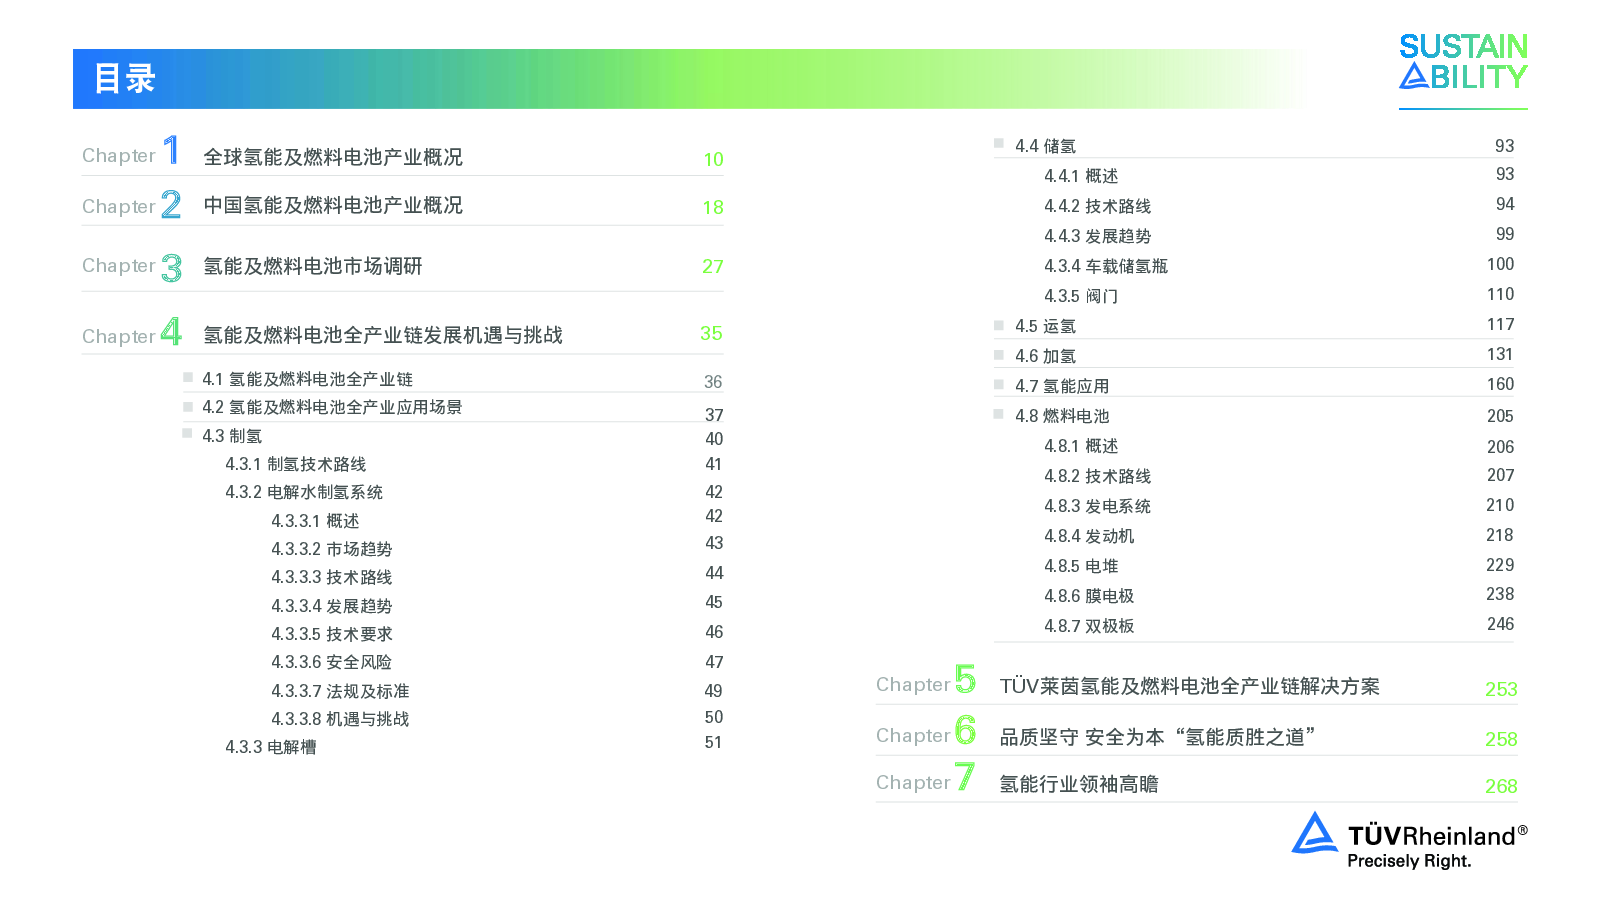Select entry 4.3.3.3 技术路线
This screenshot has height=900, width=1600.
(x=331, y=577)
